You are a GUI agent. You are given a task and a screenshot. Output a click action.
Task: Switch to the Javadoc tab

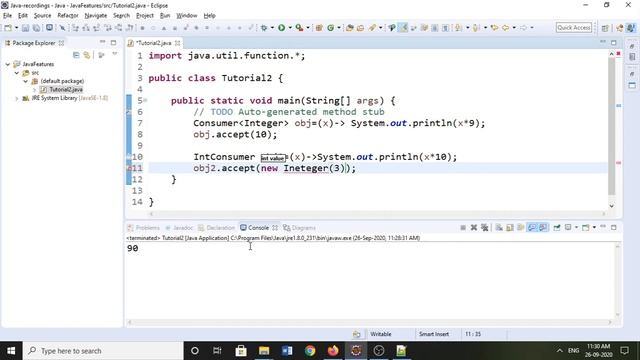pyautogui.click(x=179, y=228)
